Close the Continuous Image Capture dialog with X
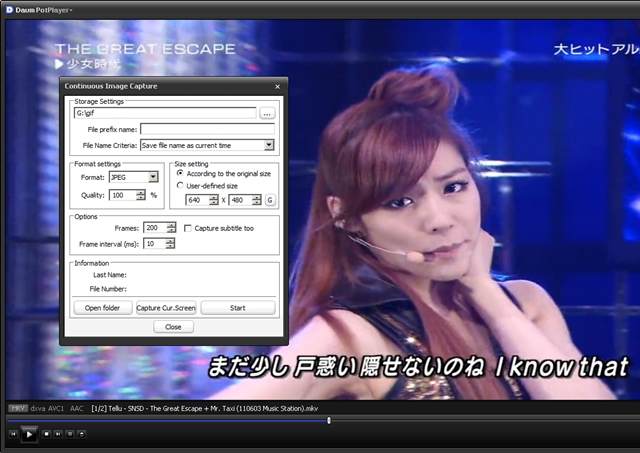 click(x=278, y=87)
